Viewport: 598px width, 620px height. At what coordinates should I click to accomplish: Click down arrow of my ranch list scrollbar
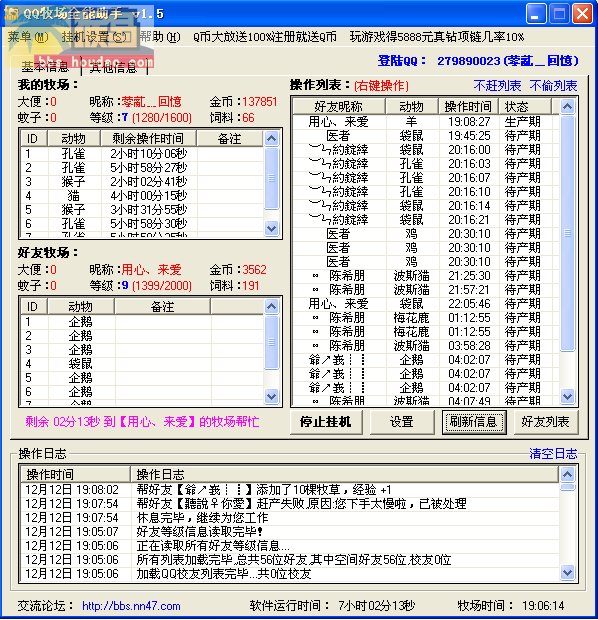coord(272,229)
